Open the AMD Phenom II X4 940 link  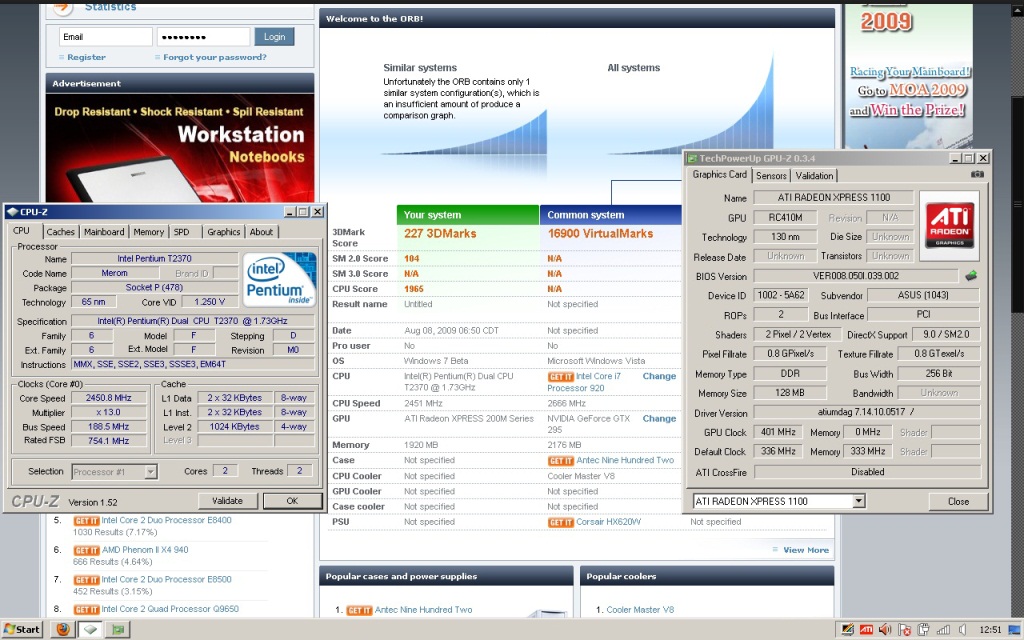coord(145,551)
